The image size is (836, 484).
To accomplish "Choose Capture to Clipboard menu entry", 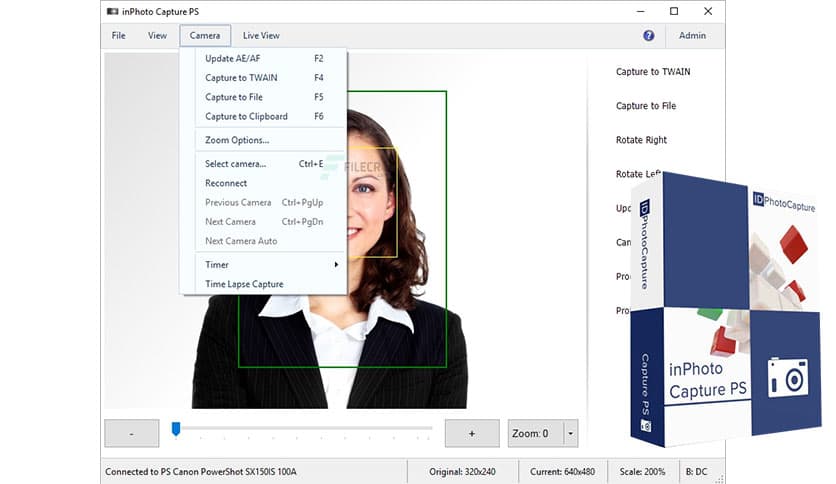I will (246, 117).
